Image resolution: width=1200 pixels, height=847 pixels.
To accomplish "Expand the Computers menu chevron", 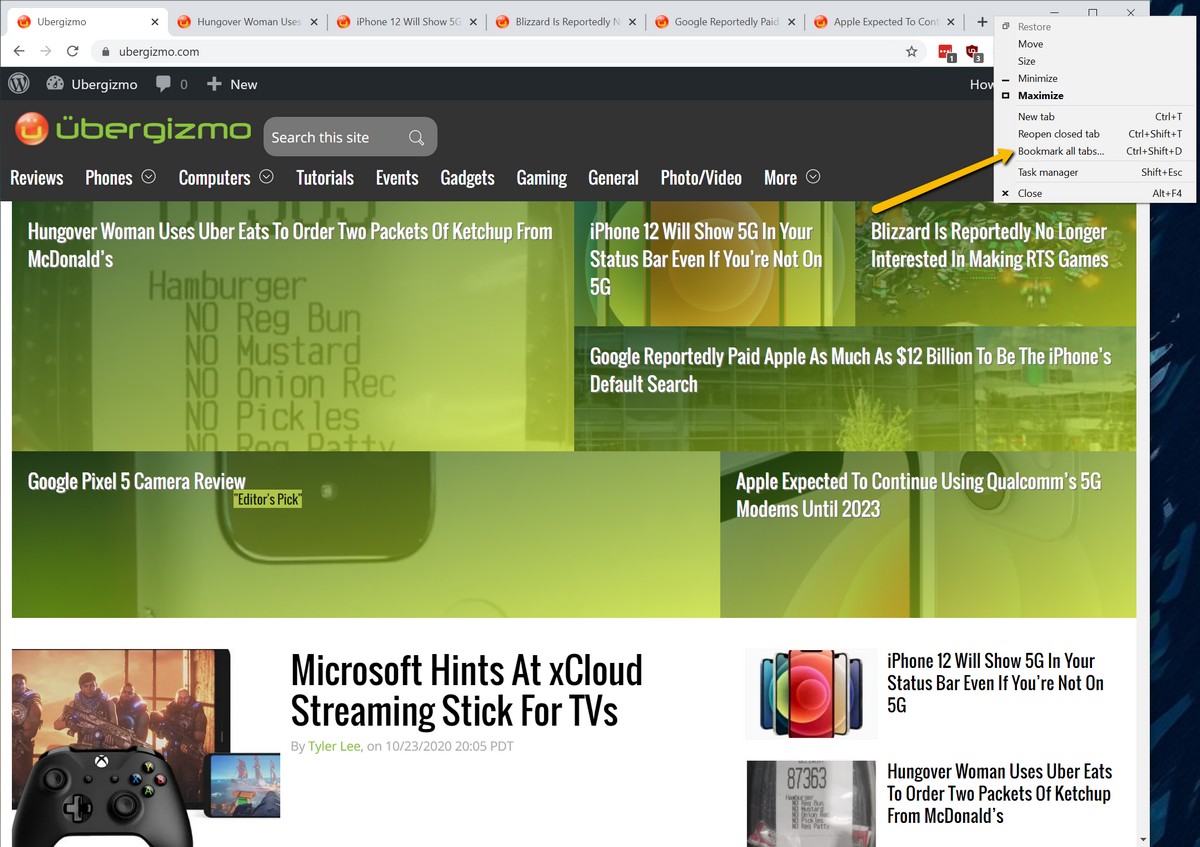I will click(266, 177).
